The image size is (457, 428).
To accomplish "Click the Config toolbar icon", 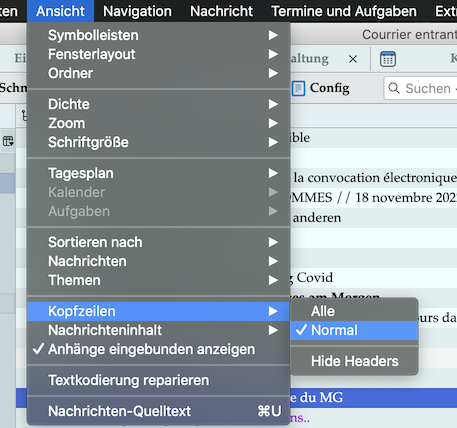I will (x=298, y=88).
